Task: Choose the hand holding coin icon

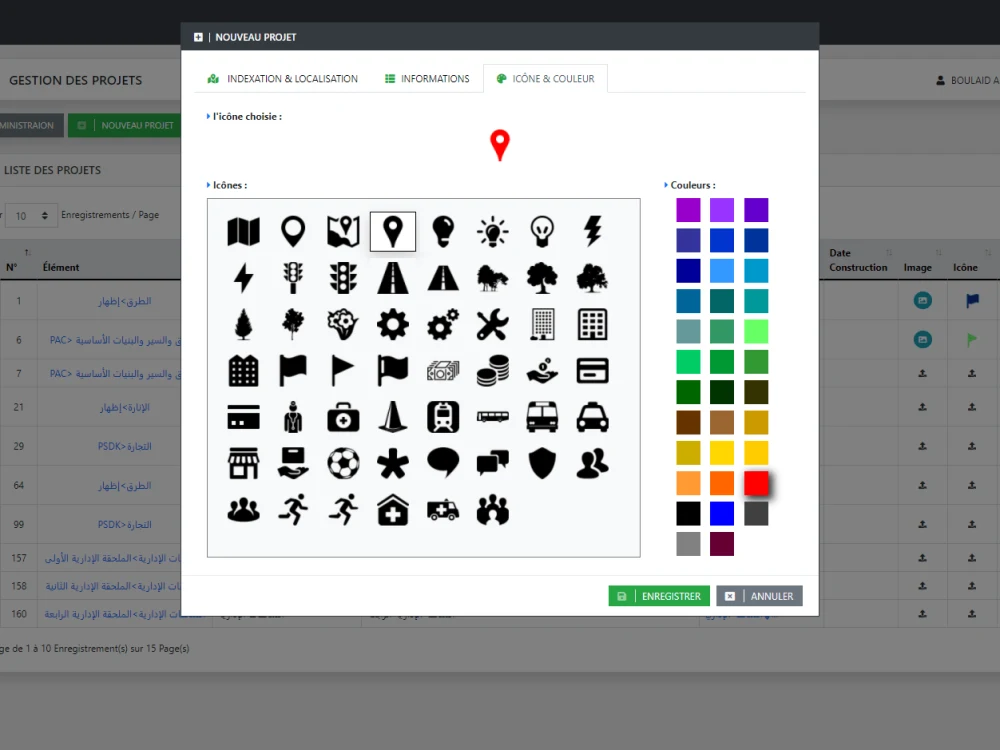Action: [x=542, y=371]
